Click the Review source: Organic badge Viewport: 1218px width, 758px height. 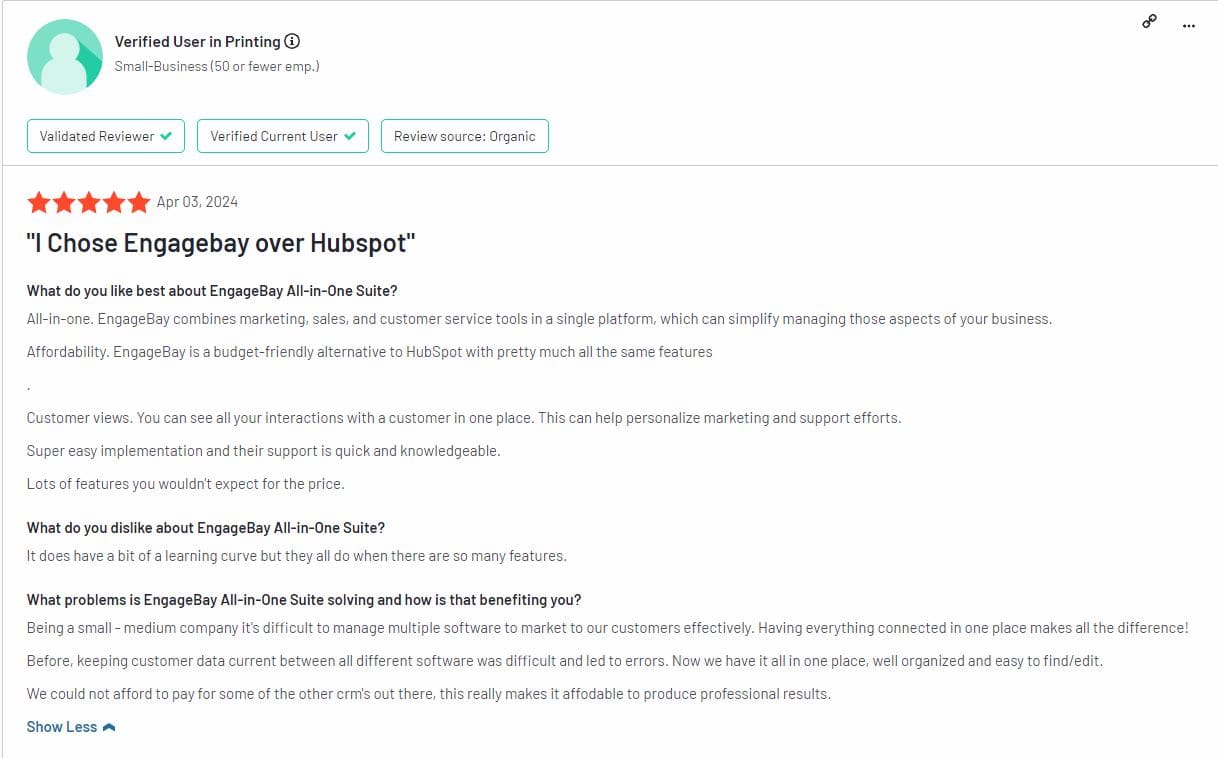point(465,136)
